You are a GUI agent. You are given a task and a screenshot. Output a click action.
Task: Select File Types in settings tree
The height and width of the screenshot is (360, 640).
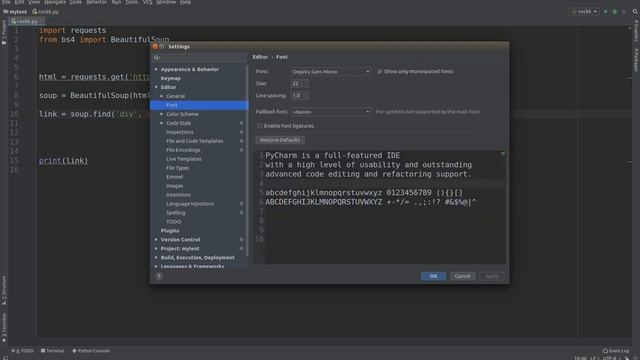tap(178, 168)
